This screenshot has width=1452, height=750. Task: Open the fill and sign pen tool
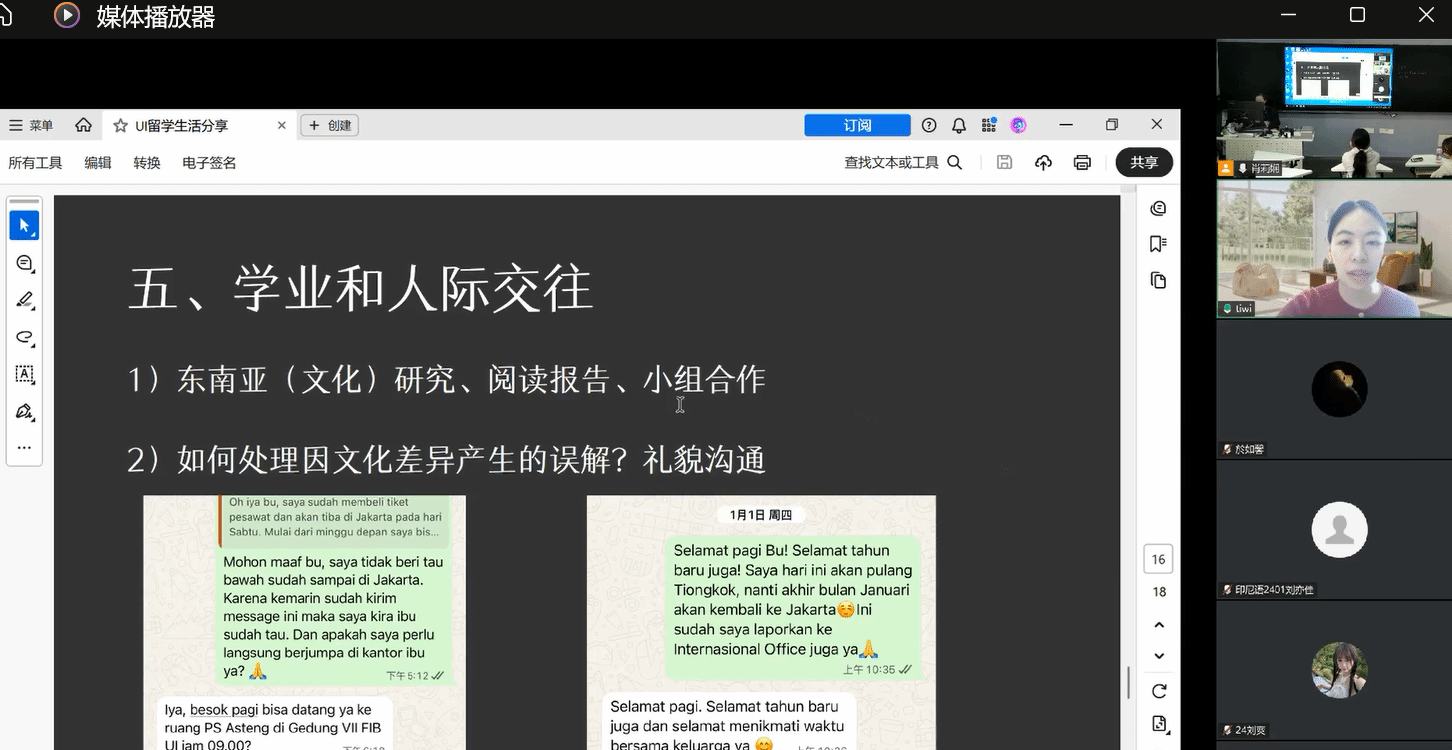24,411
